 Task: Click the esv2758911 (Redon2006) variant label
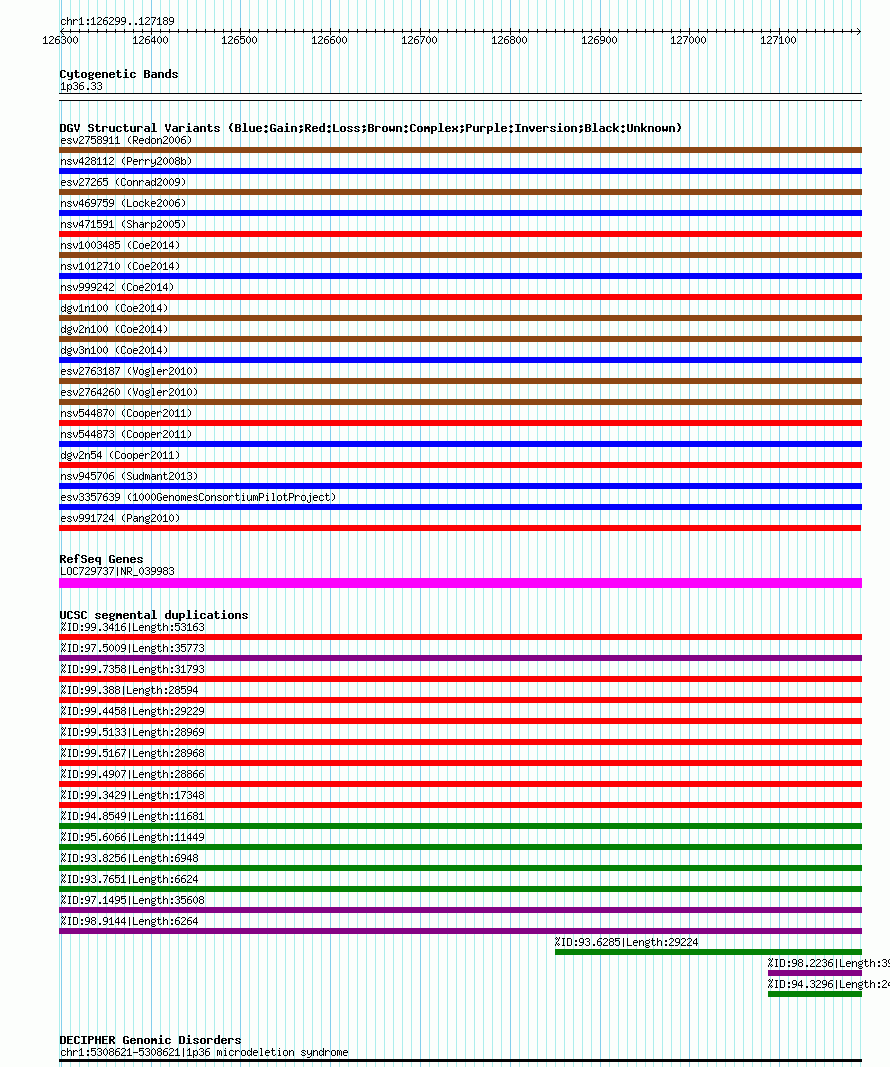click(x=126, y=140)
